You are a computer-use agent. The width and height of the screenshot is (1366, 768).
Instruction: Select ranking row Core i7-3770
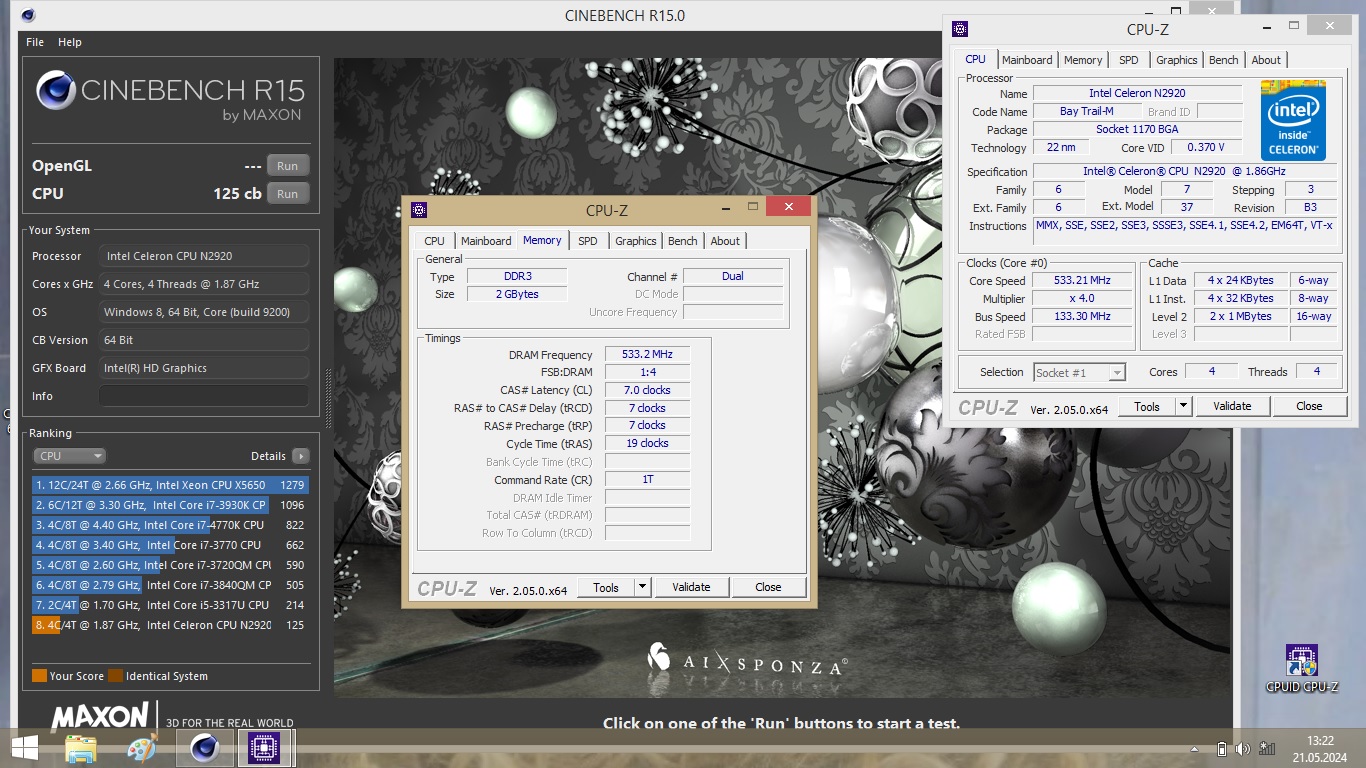(x=170, y=545)
